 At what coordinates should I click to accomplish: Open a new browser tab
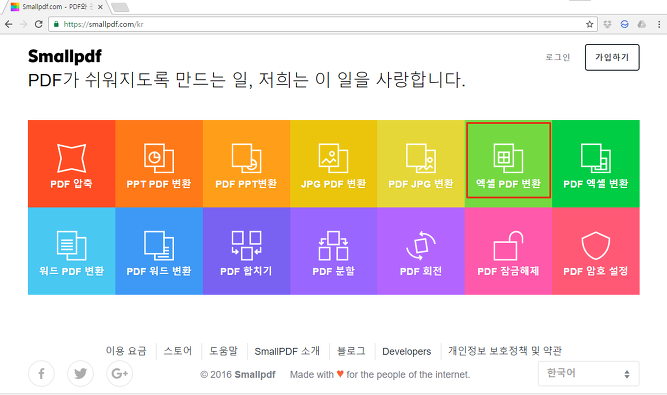point(120,7)
